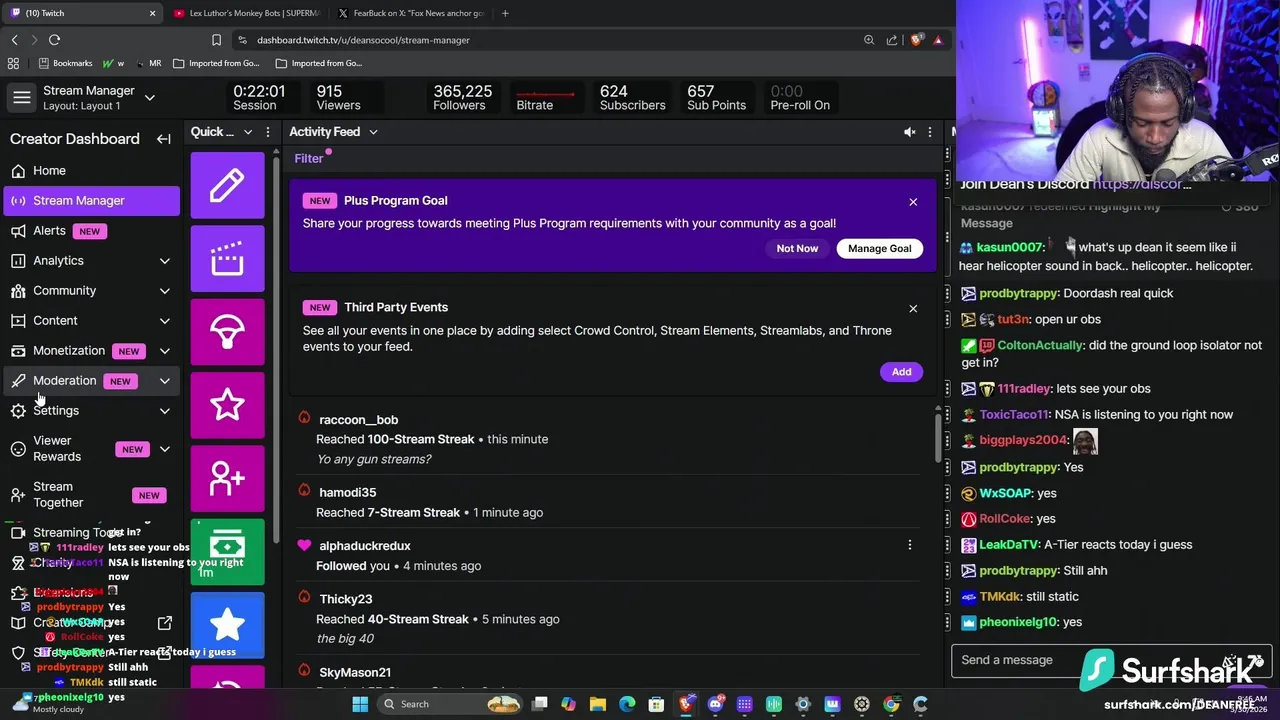The image size is (1280, 720).
Task: Open Discord from the taskbar
Action: [x=715, y=704]
